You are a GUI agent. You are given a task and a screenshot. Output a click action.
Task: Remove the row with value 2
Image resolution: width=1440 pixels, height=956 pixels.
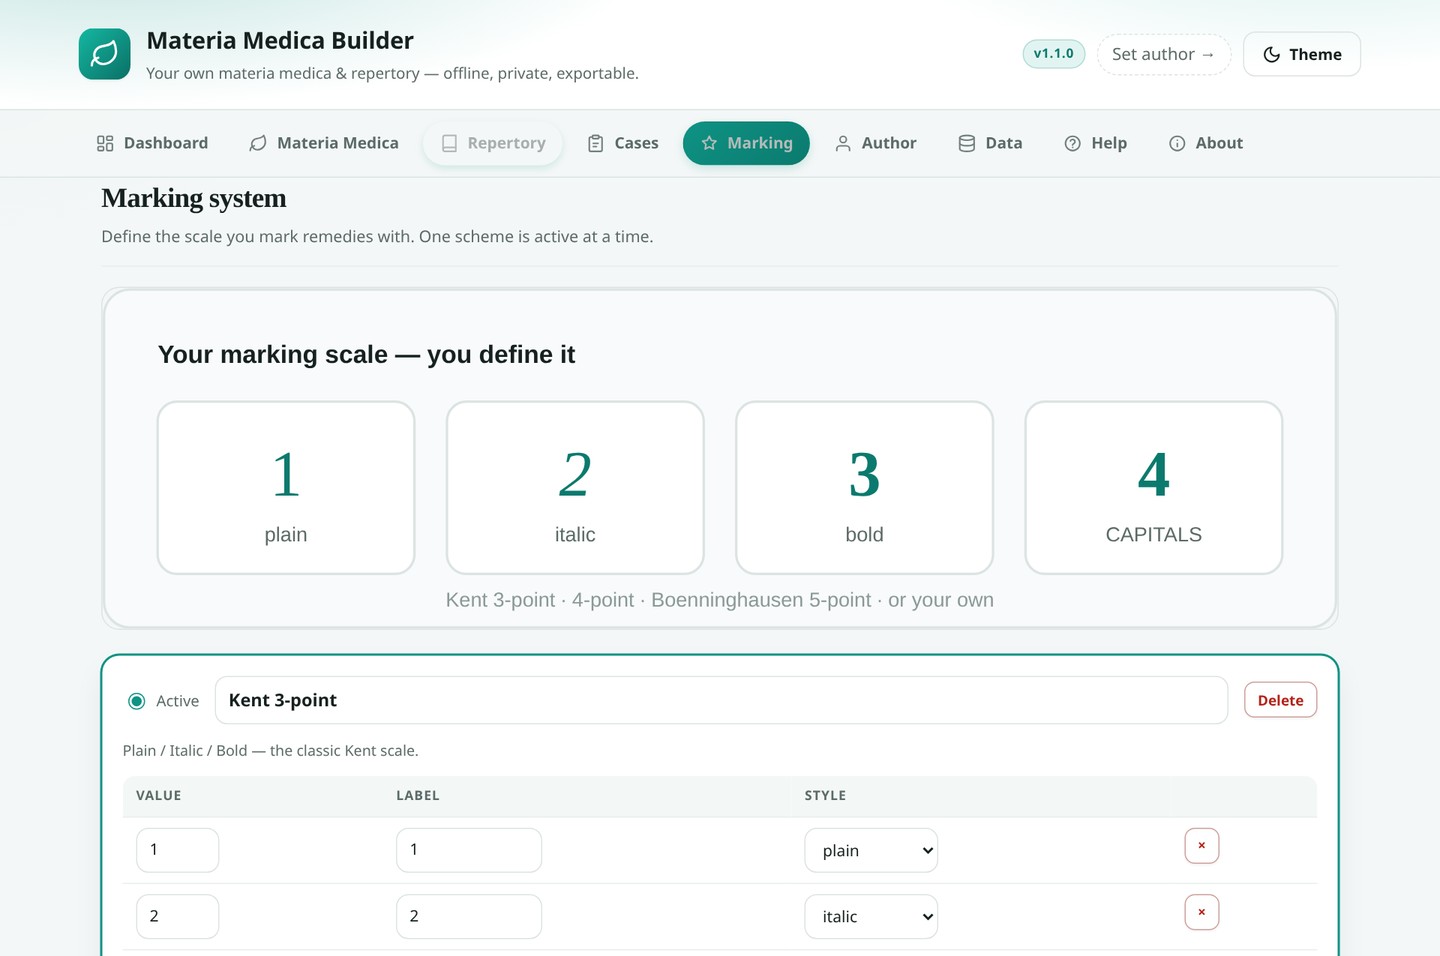[x=1202, y=912]
